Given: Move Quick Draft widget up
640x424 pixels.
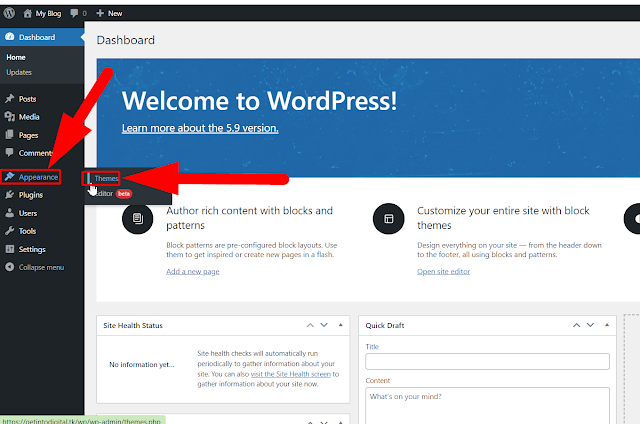Looking at the screenshot, I should pyautogui.click(x=576, y=325).
